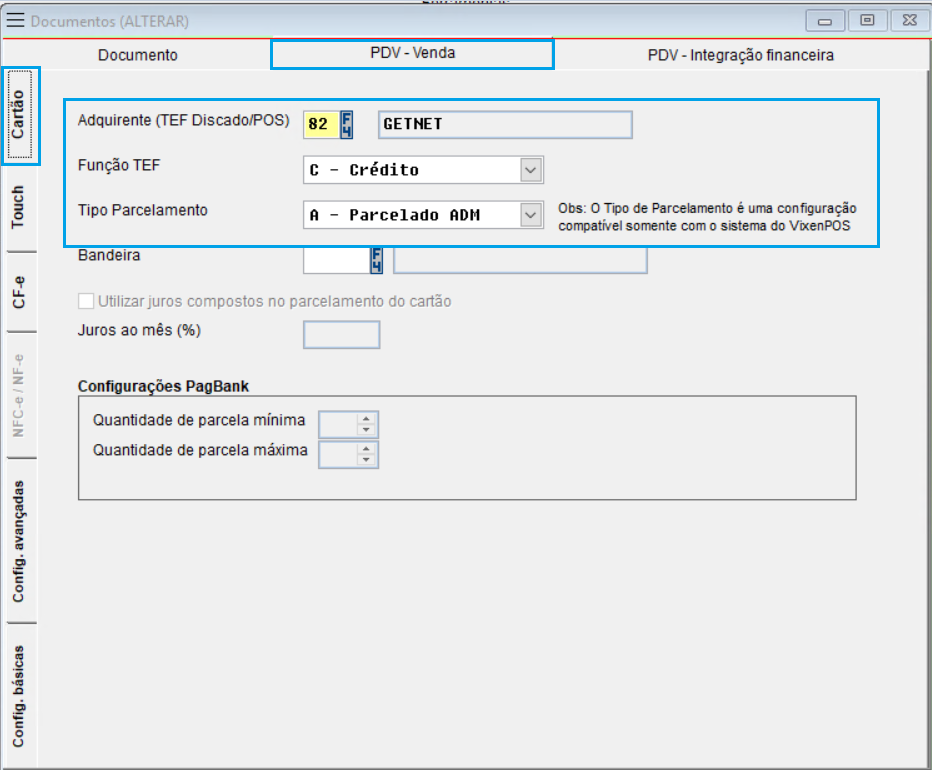The image size is (932, 770).
Task: Decrease the quantidade de parcela máxima
Action: pos(367,461)
